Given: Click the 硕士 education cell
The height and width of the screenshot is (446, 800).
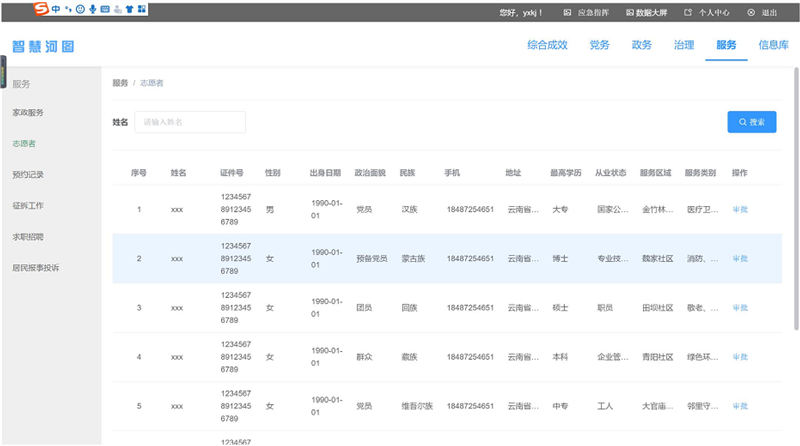Looking at the screenshot, I should pyautogui.click(x=560, y=308).
